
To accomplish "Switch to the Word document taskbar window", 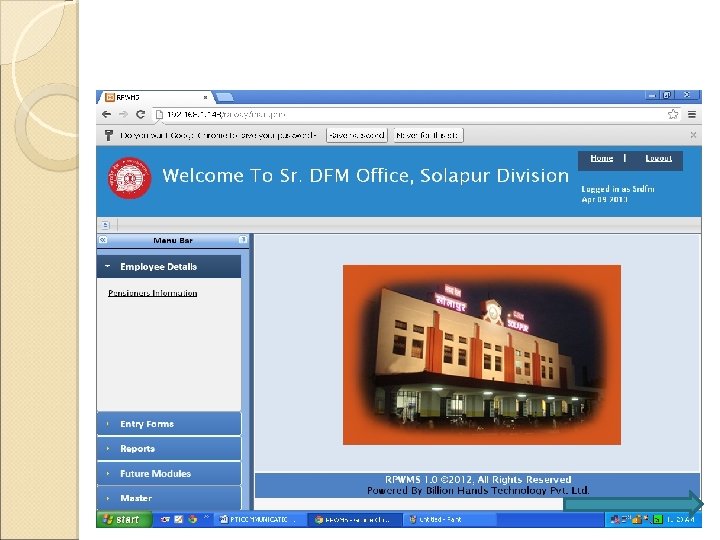I will coord(261,519).
